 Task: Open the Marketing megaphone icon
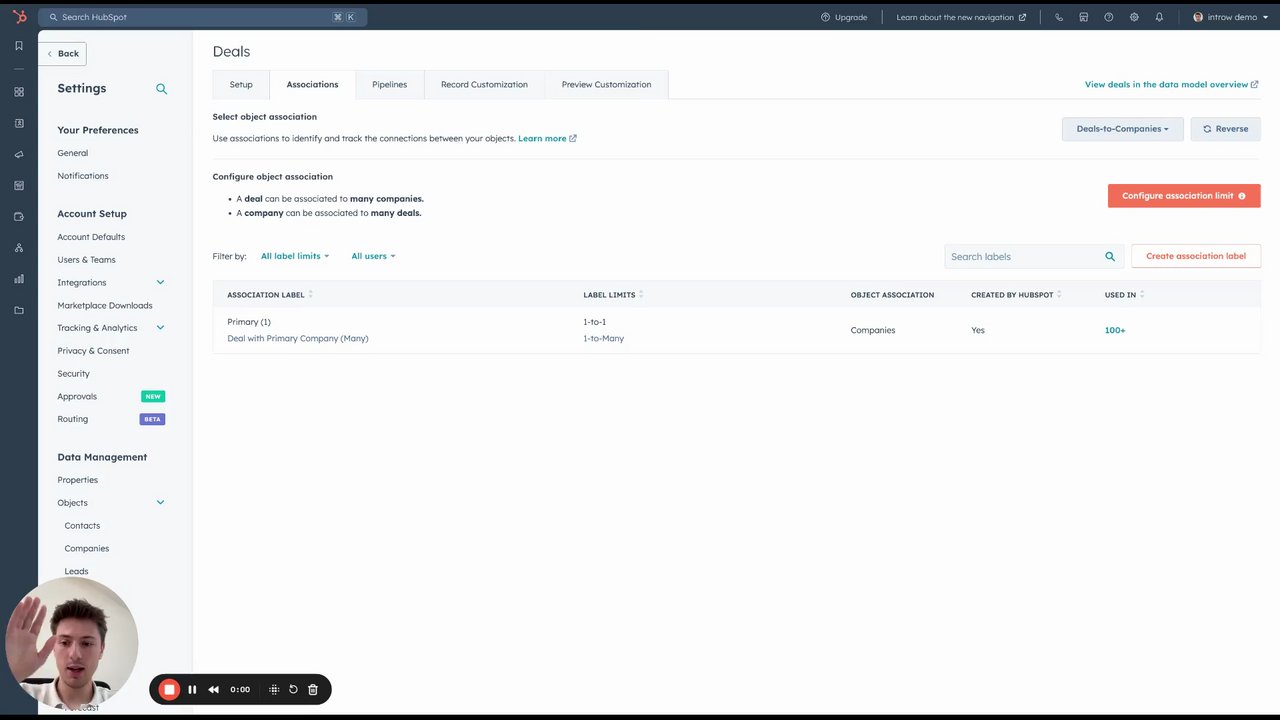pos(19,154)
